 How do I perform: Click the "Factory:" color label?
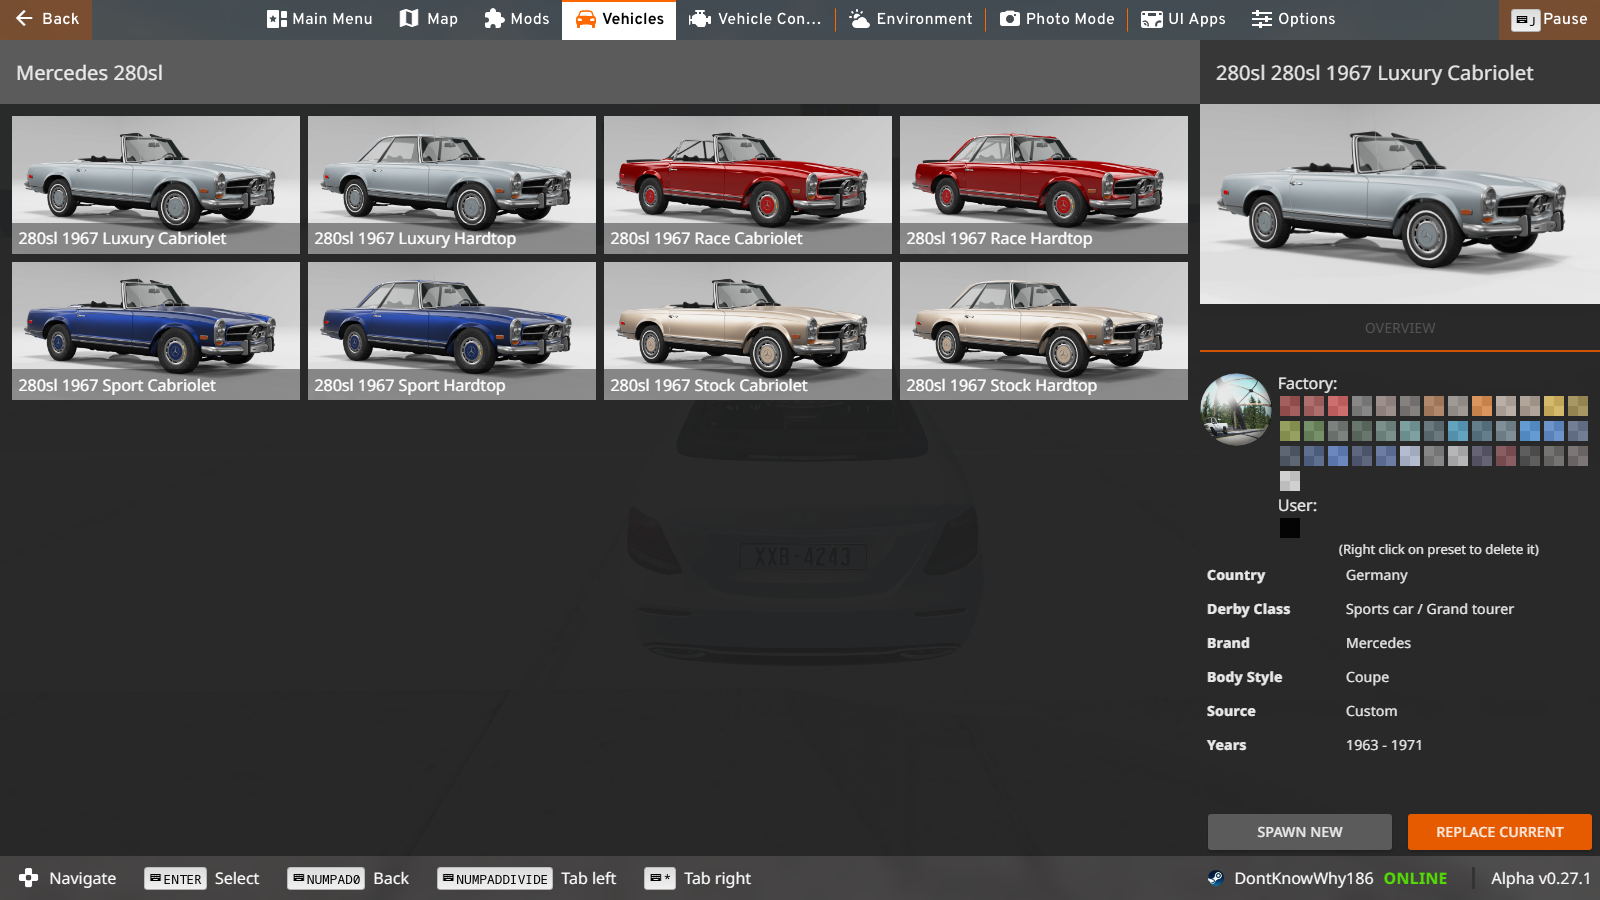click(1307, 383)
